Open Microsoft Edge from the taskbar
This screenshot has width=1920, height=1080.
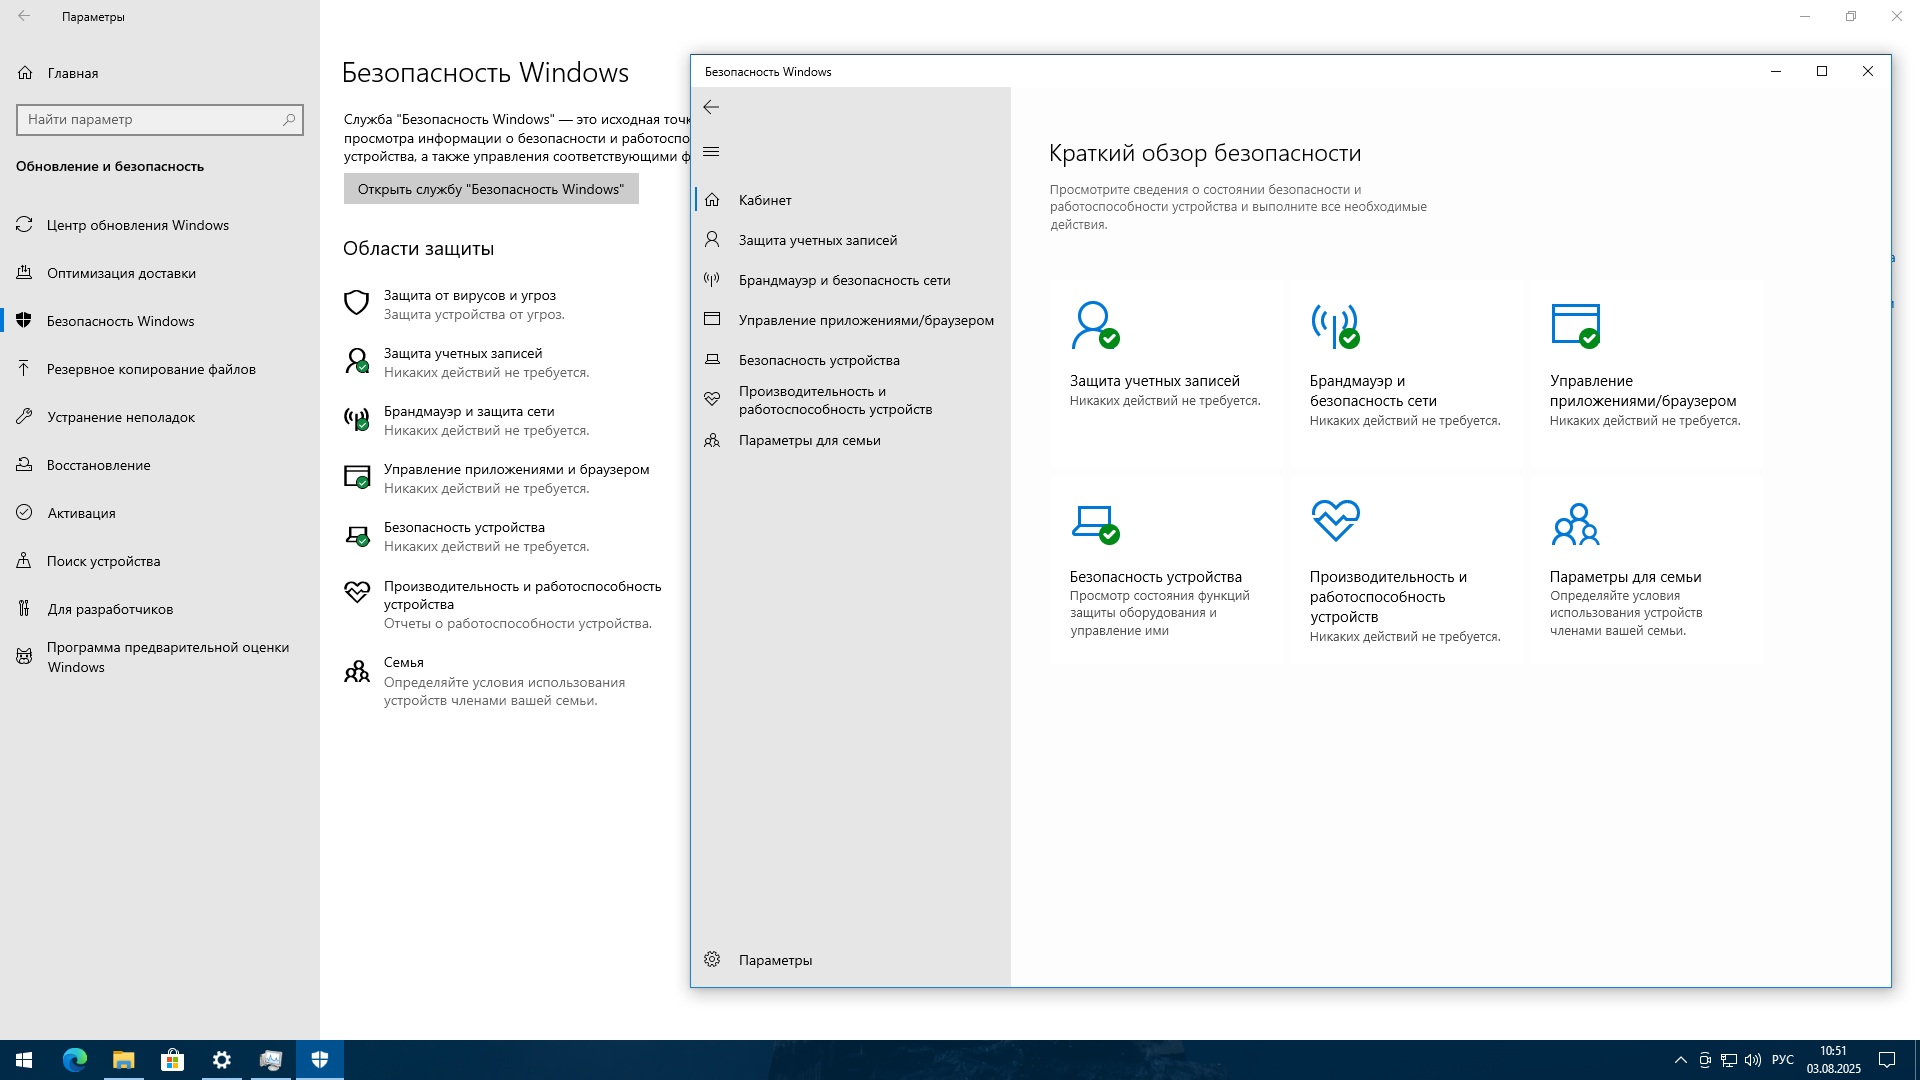[x=75, y=1060]
